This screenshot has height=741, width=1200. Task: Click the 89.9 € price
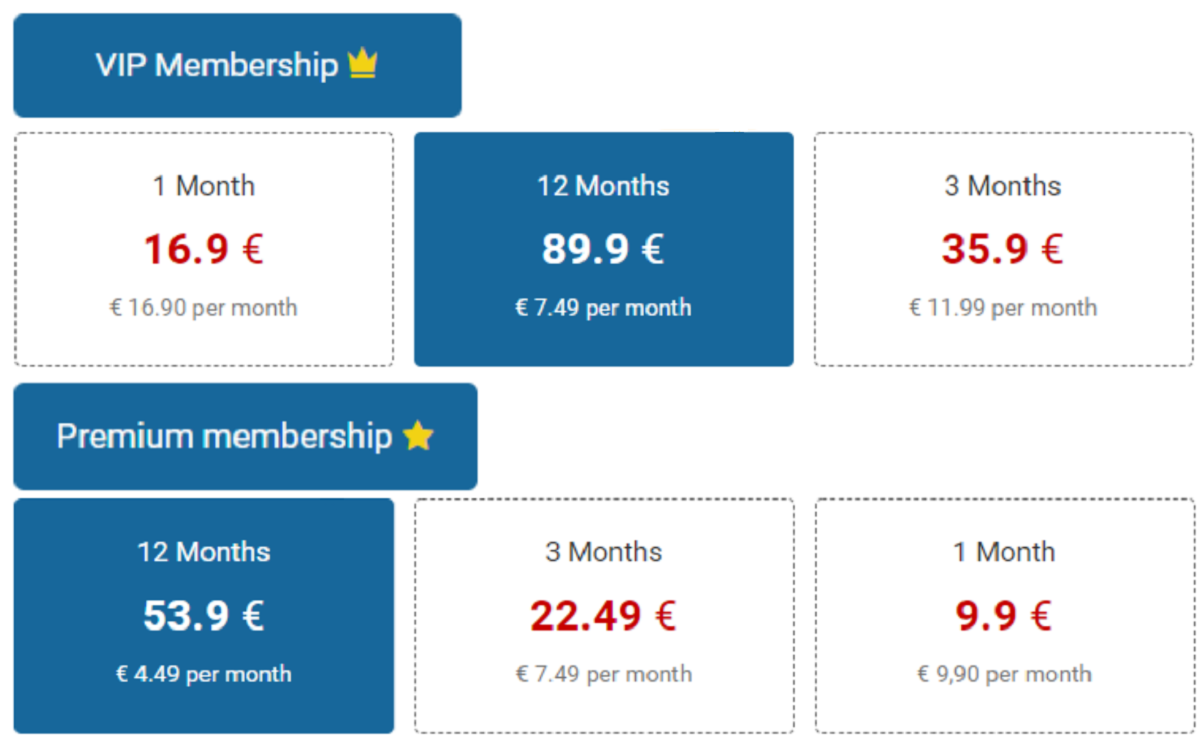[603, 249]
